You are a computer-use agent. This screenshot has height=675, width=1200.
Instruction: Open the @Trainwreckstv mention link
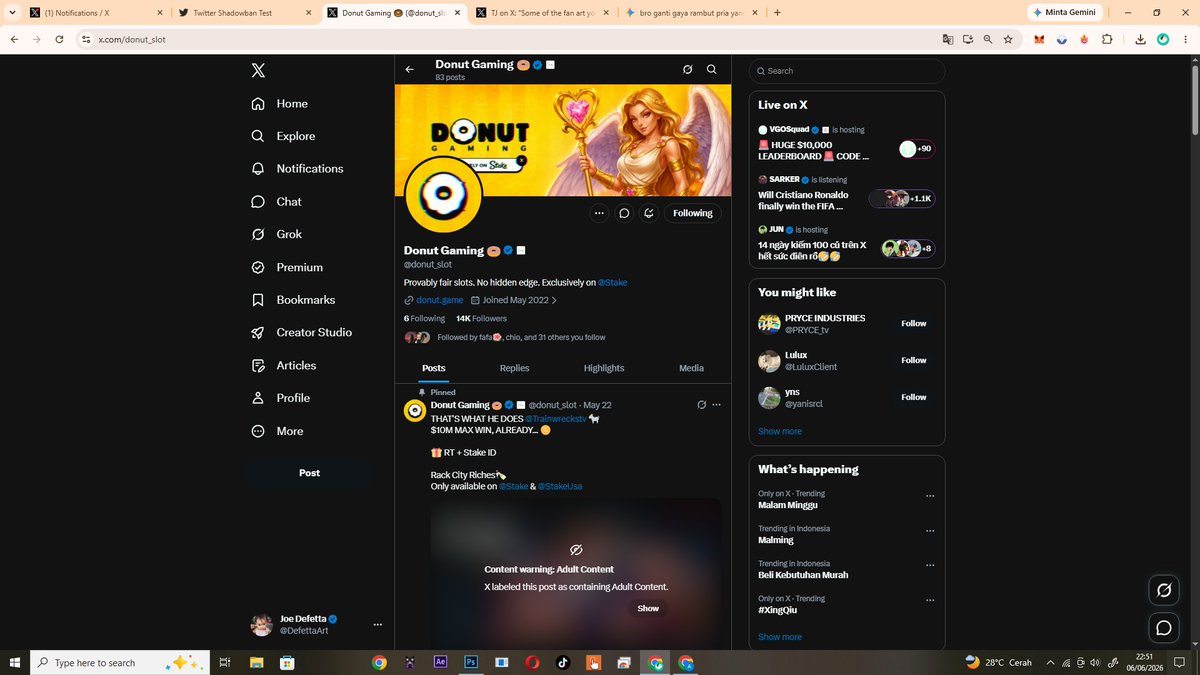pos(555,419)
